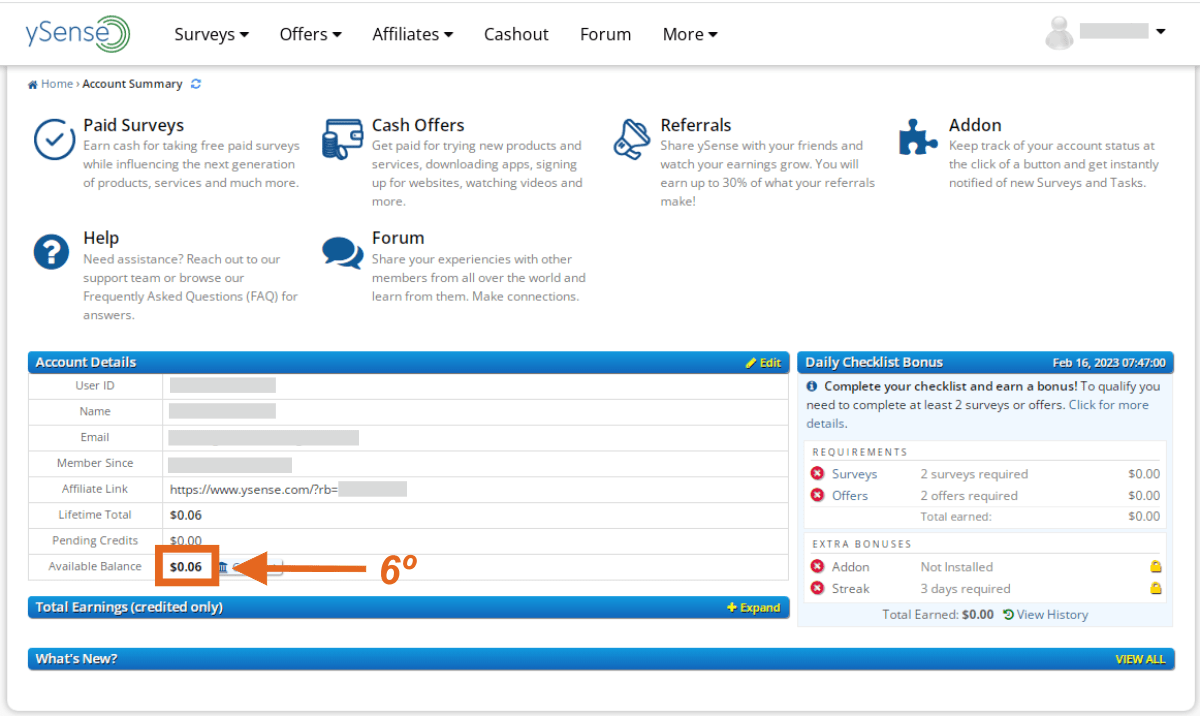Go to the Cashout page
Image resolution: width=1200 pixels, height=716 pixels.
click(x=516, y=34)
